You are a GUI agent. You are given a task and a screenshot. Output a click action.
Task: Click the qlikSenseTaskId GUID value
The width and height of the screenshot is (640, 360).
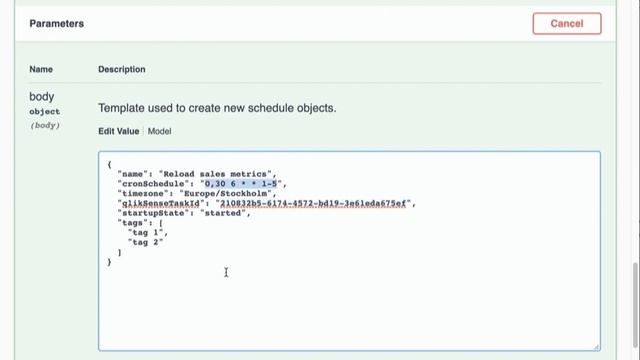coord(313,203)
